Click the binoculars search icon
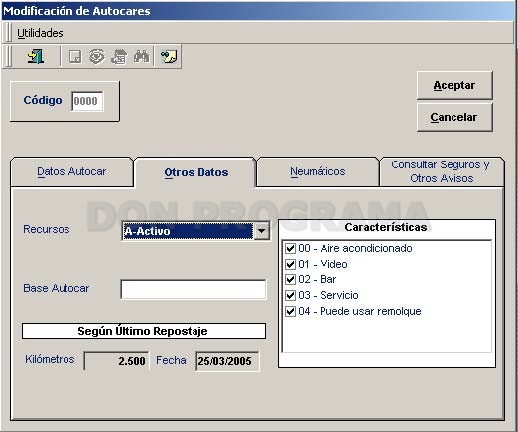The width and height of the screenshot is (518, 432). click(141, 56)
